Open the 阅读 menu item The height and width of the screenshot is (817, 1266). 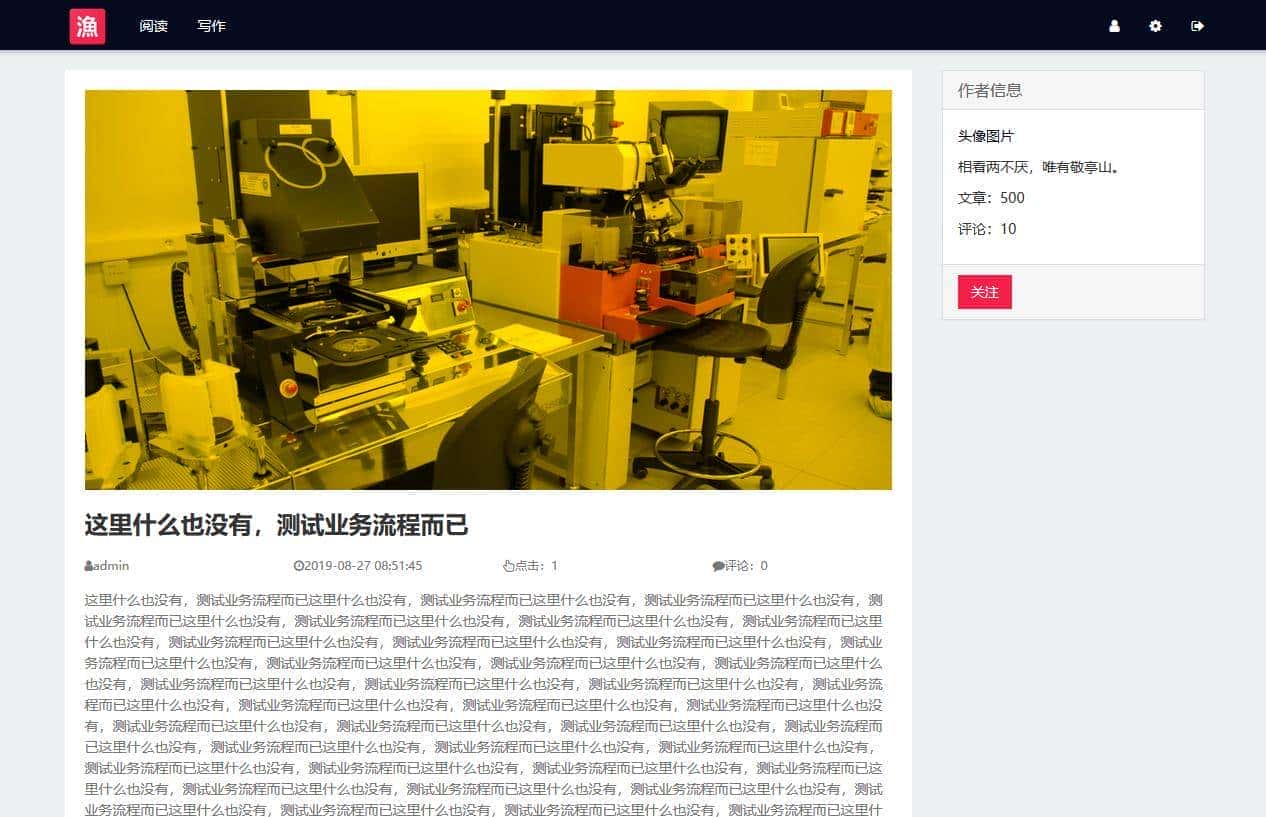[x=152, y=26]
